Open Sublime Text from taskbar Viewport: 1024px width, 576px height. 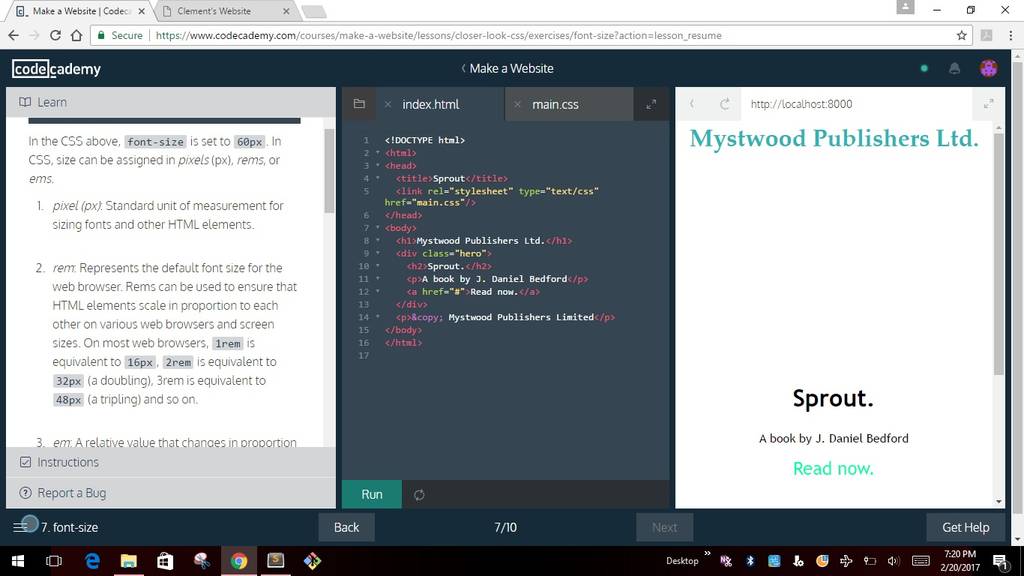click(x=276, y=560)
